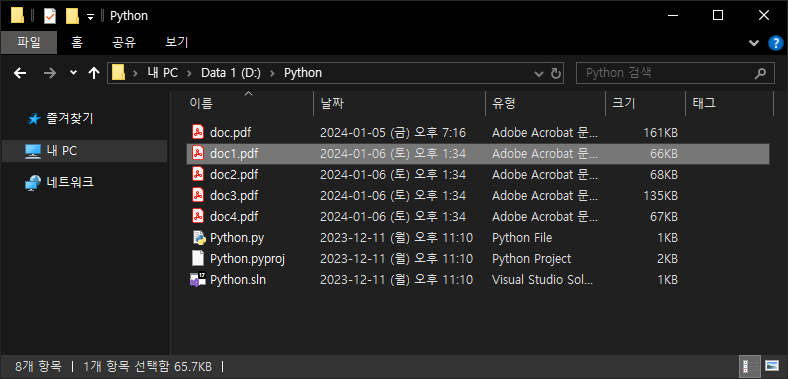The image size is (788, 379).
Task: Sort by the 크기 column header
Action: tap(645, 104)
